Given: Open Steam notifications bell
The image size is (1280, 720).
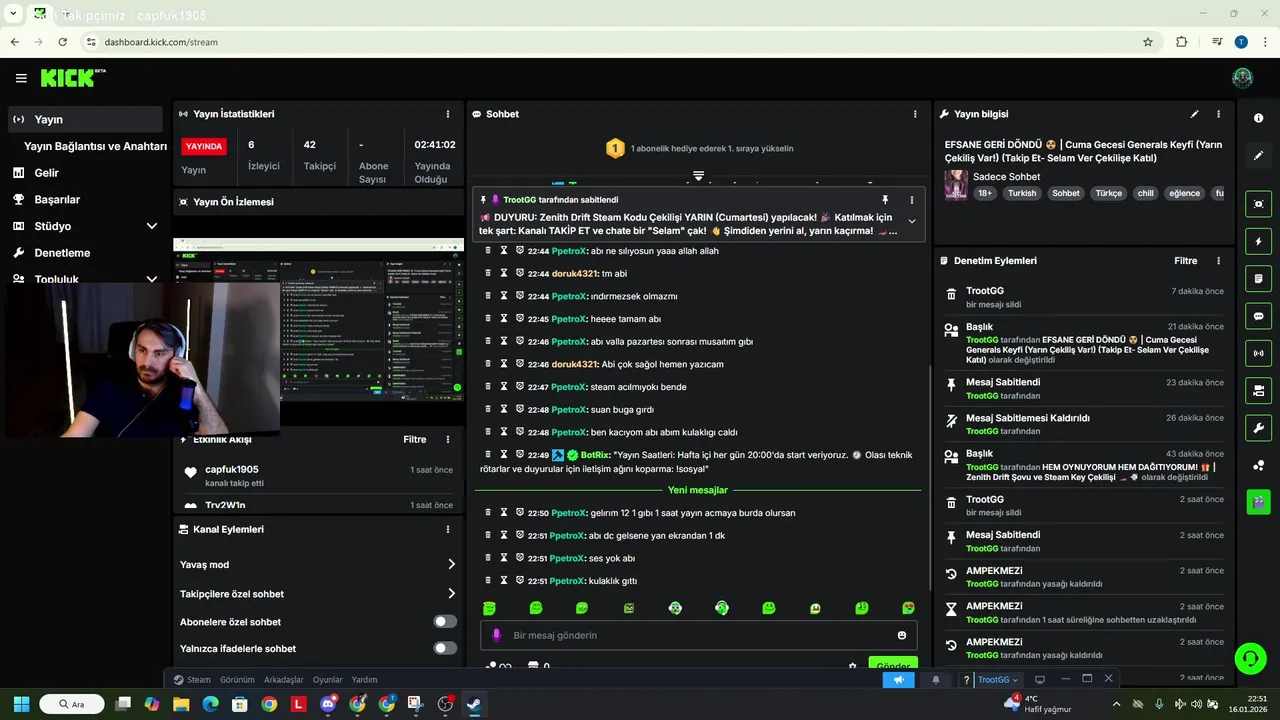Looking at the screenshot, I should click(936, 679).
